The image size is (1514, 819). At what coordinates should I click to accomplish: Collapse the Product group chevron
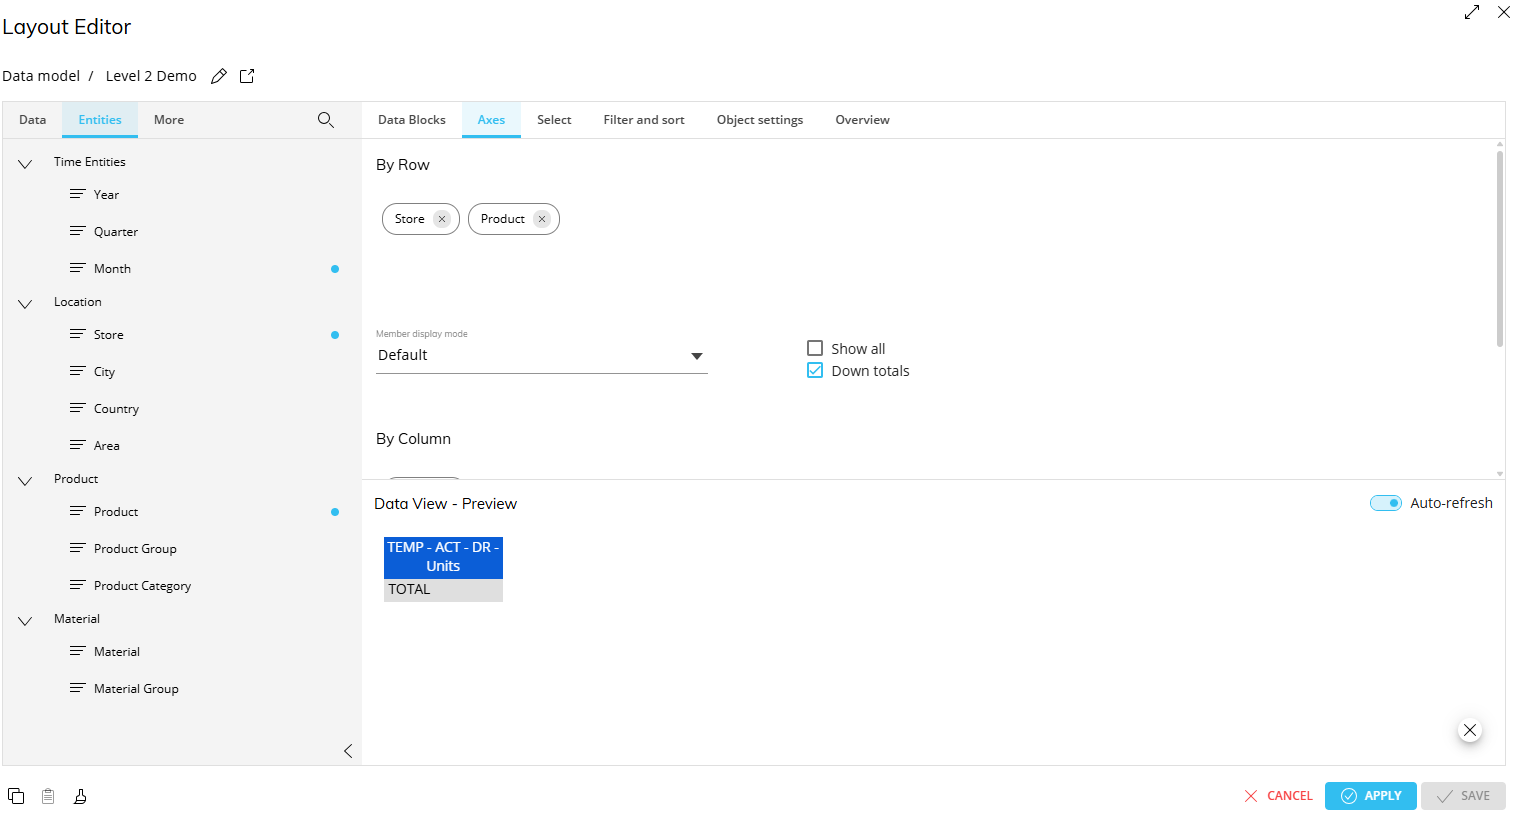(25, 480)
